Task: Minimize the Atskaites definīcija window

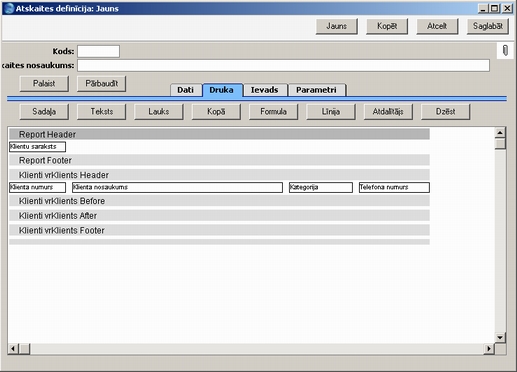Action: pyautogui.click(x=483, y=8)
